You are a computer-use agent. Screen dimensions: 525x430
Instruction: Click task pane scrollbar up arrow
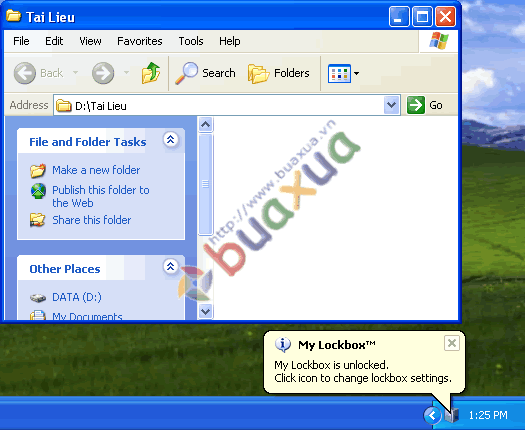205,125
